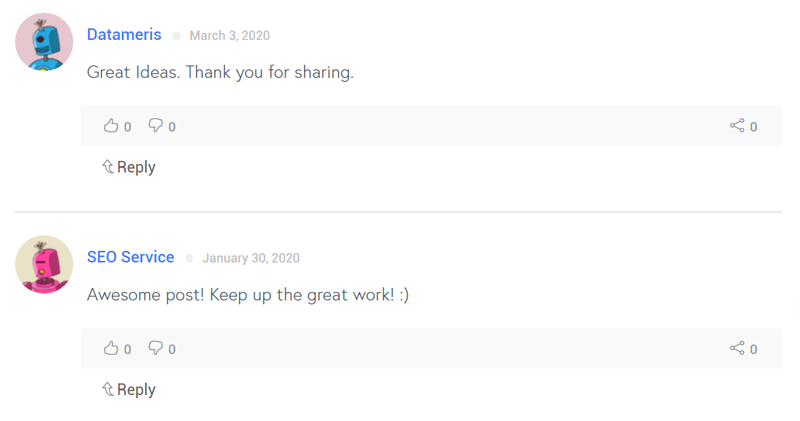Dislike the SEO Service comment with thumbs down
The height and width of the screenshot is (421, 800).
click(156, 348)
